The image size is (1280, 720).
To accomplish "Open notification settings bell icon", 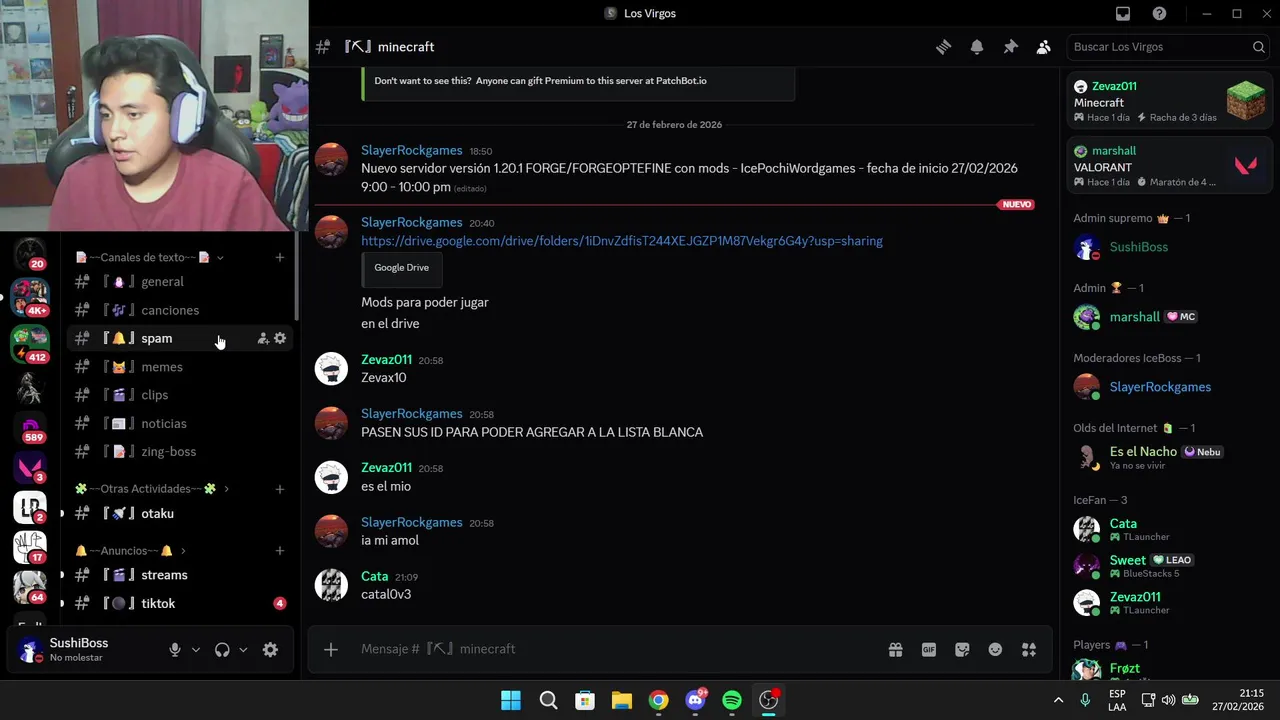I will pos(977,47).
